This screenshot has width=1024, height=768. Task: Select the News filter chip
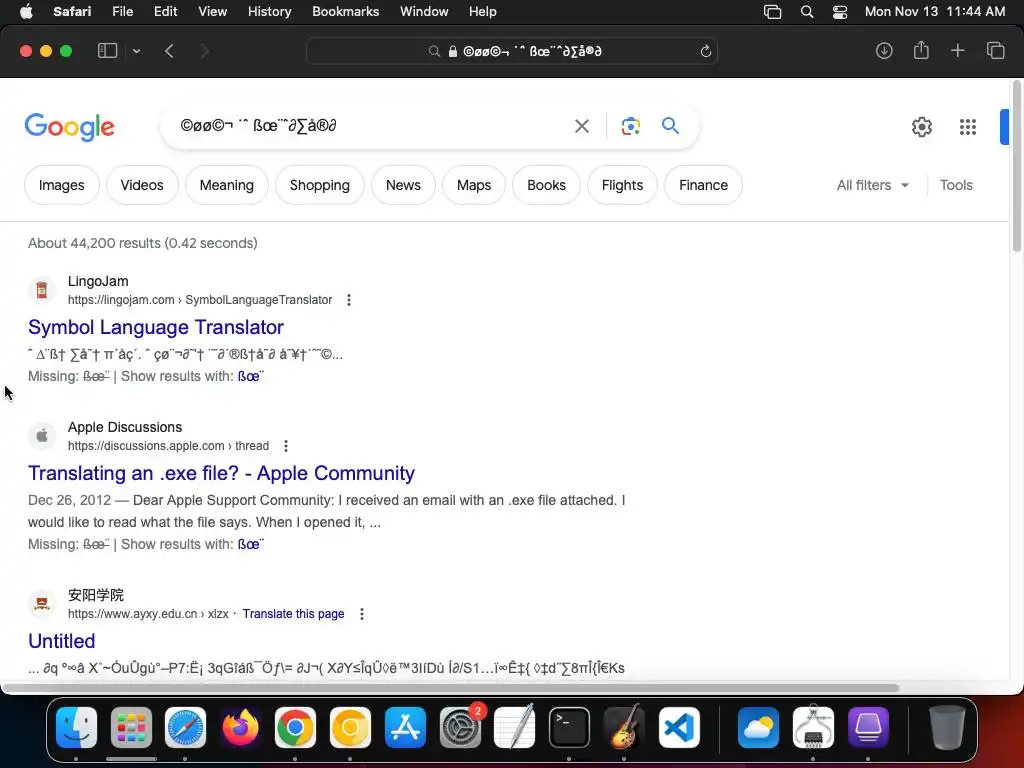coord(403,185)
